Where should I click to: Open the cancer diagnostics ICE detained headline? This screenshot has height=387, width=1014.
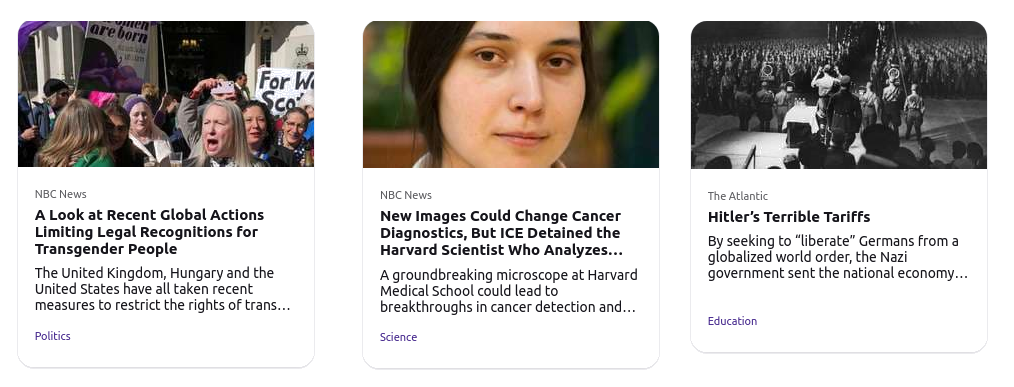pyautogui.click(x=501, y=233)
